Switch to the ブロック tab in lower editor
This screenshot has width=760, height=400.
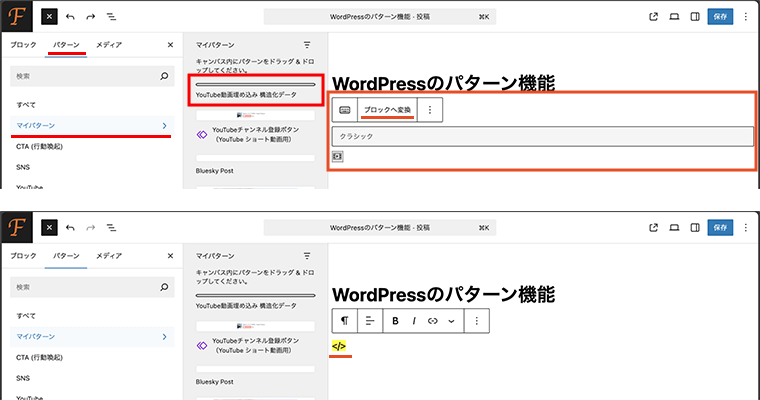(x=23, y=256)
